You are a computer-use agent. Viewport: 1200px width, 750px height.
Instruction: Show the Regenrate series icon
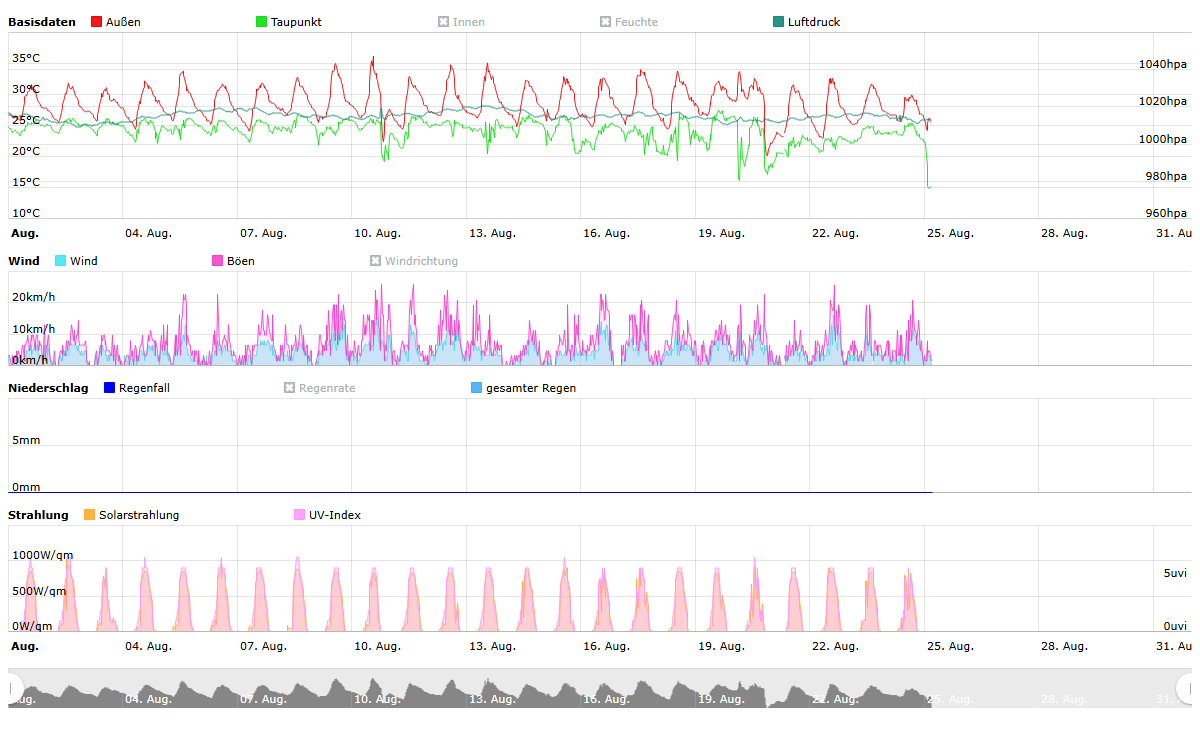tap(290, 388)
